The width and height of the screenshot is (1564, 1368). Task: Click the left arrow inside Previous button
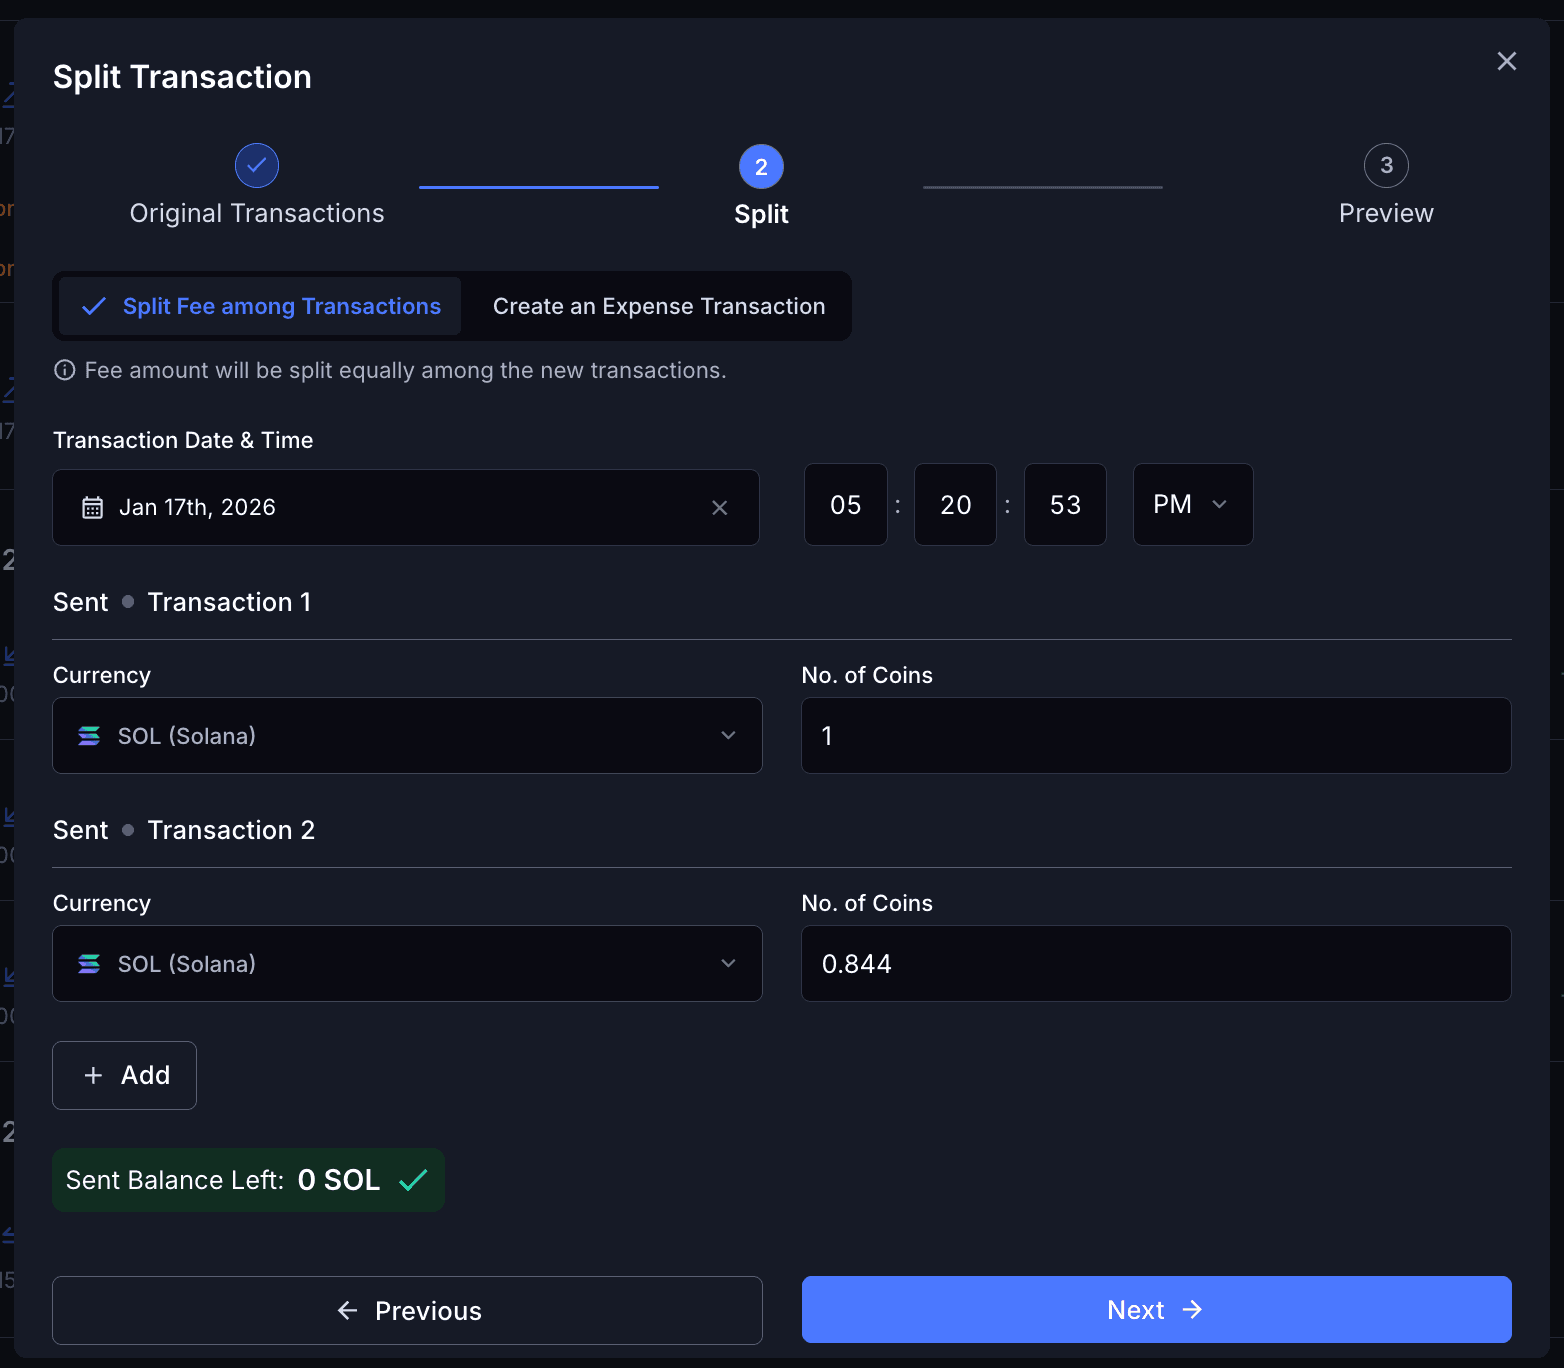[x=346, y=1310]
